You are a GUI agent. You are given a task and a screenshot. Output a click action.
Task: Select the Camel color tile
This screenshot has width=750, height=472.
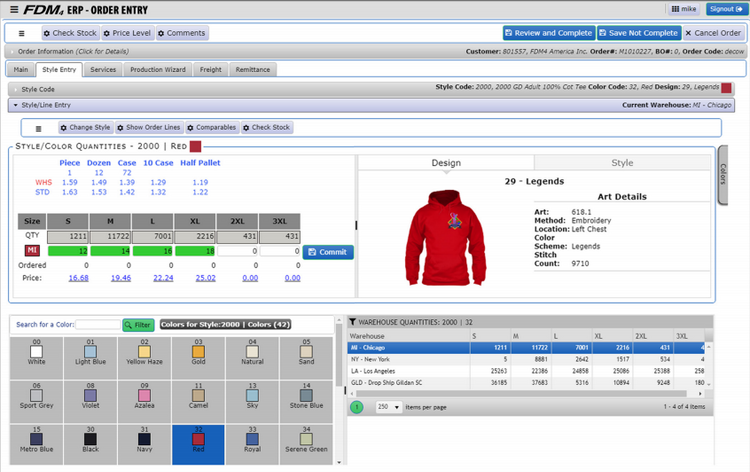coord(199,401)
